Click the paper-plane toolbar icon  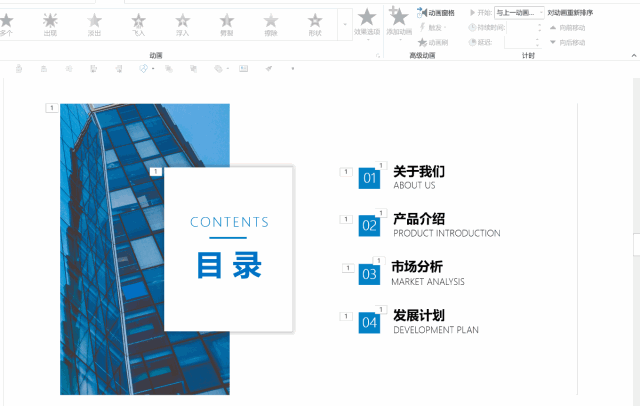tap(269, 69)
